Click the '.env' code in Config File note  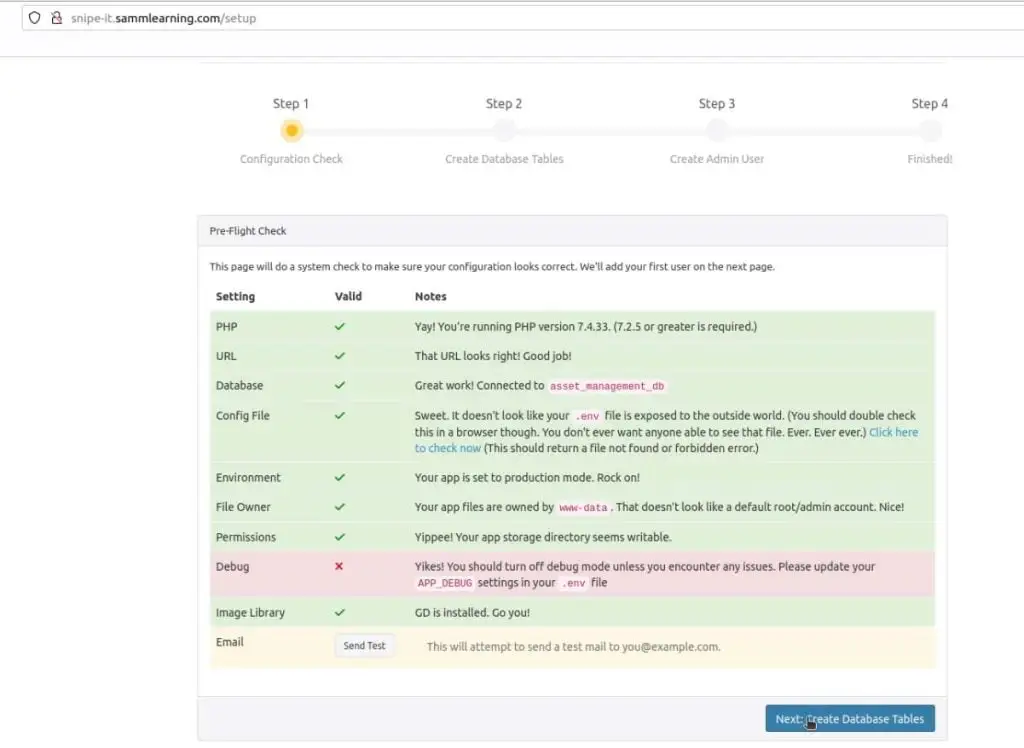587,416
